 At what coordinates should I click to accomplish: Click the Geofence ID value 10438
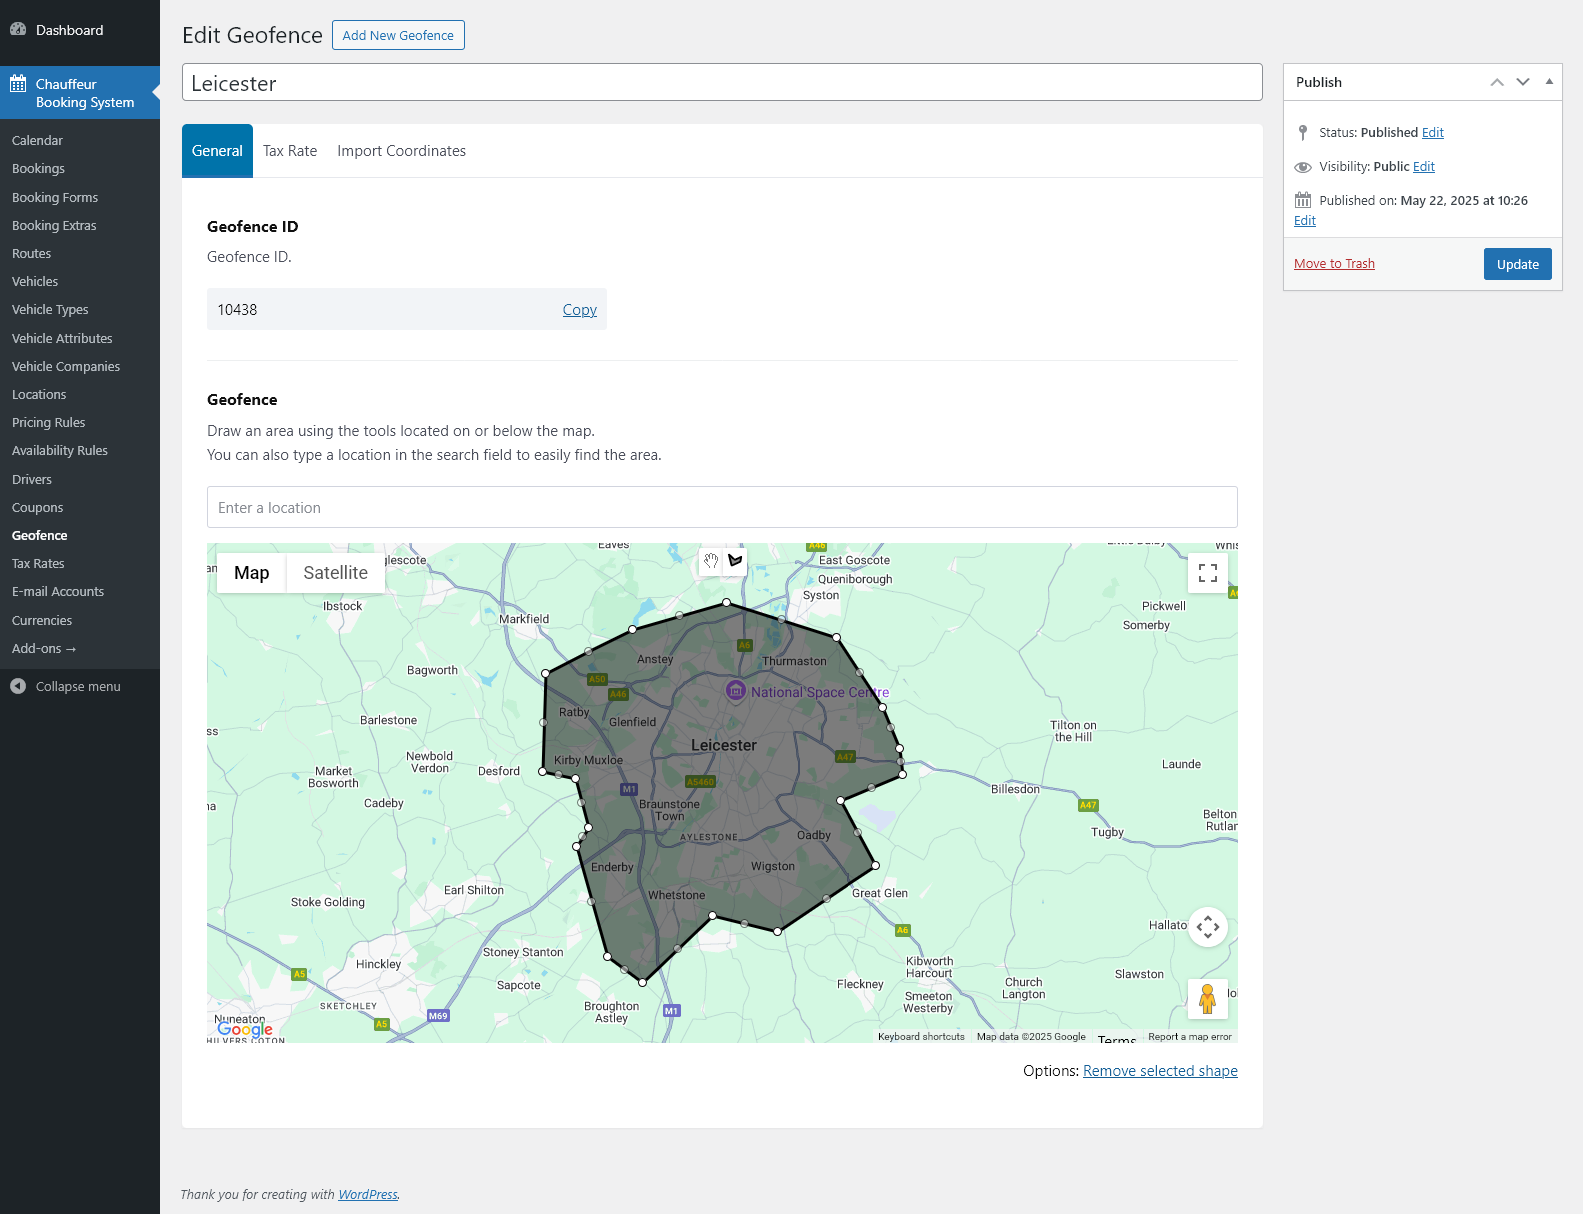pos(237,310)
